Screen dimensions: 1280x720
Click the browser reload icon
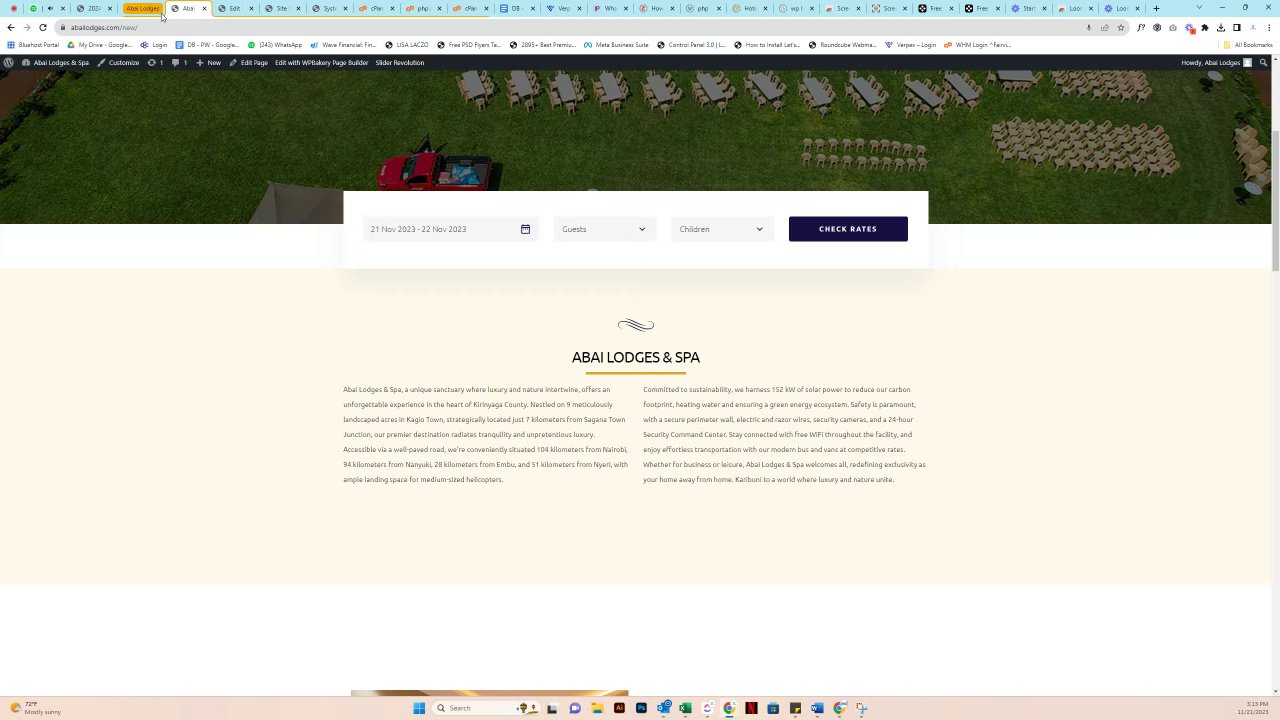coord(43,27)
